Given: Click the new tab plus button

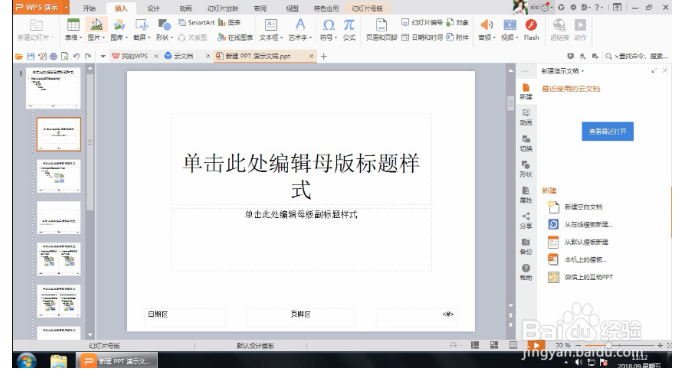Looking at the screenshot, I should pyautogui.click(x=324, y=56).
